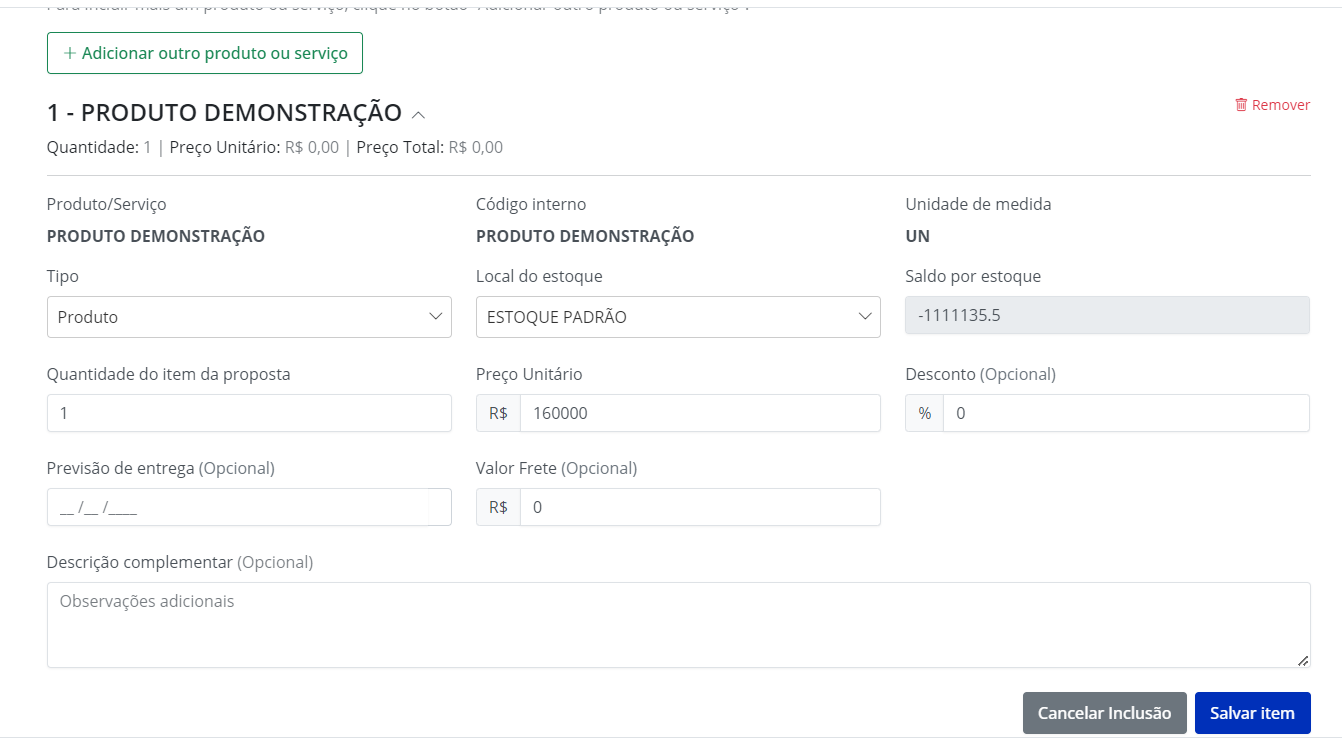Click the R$ prefix of Valor Frete
The height and width of the screenshot is (747, 1342).
pos(498,507)
